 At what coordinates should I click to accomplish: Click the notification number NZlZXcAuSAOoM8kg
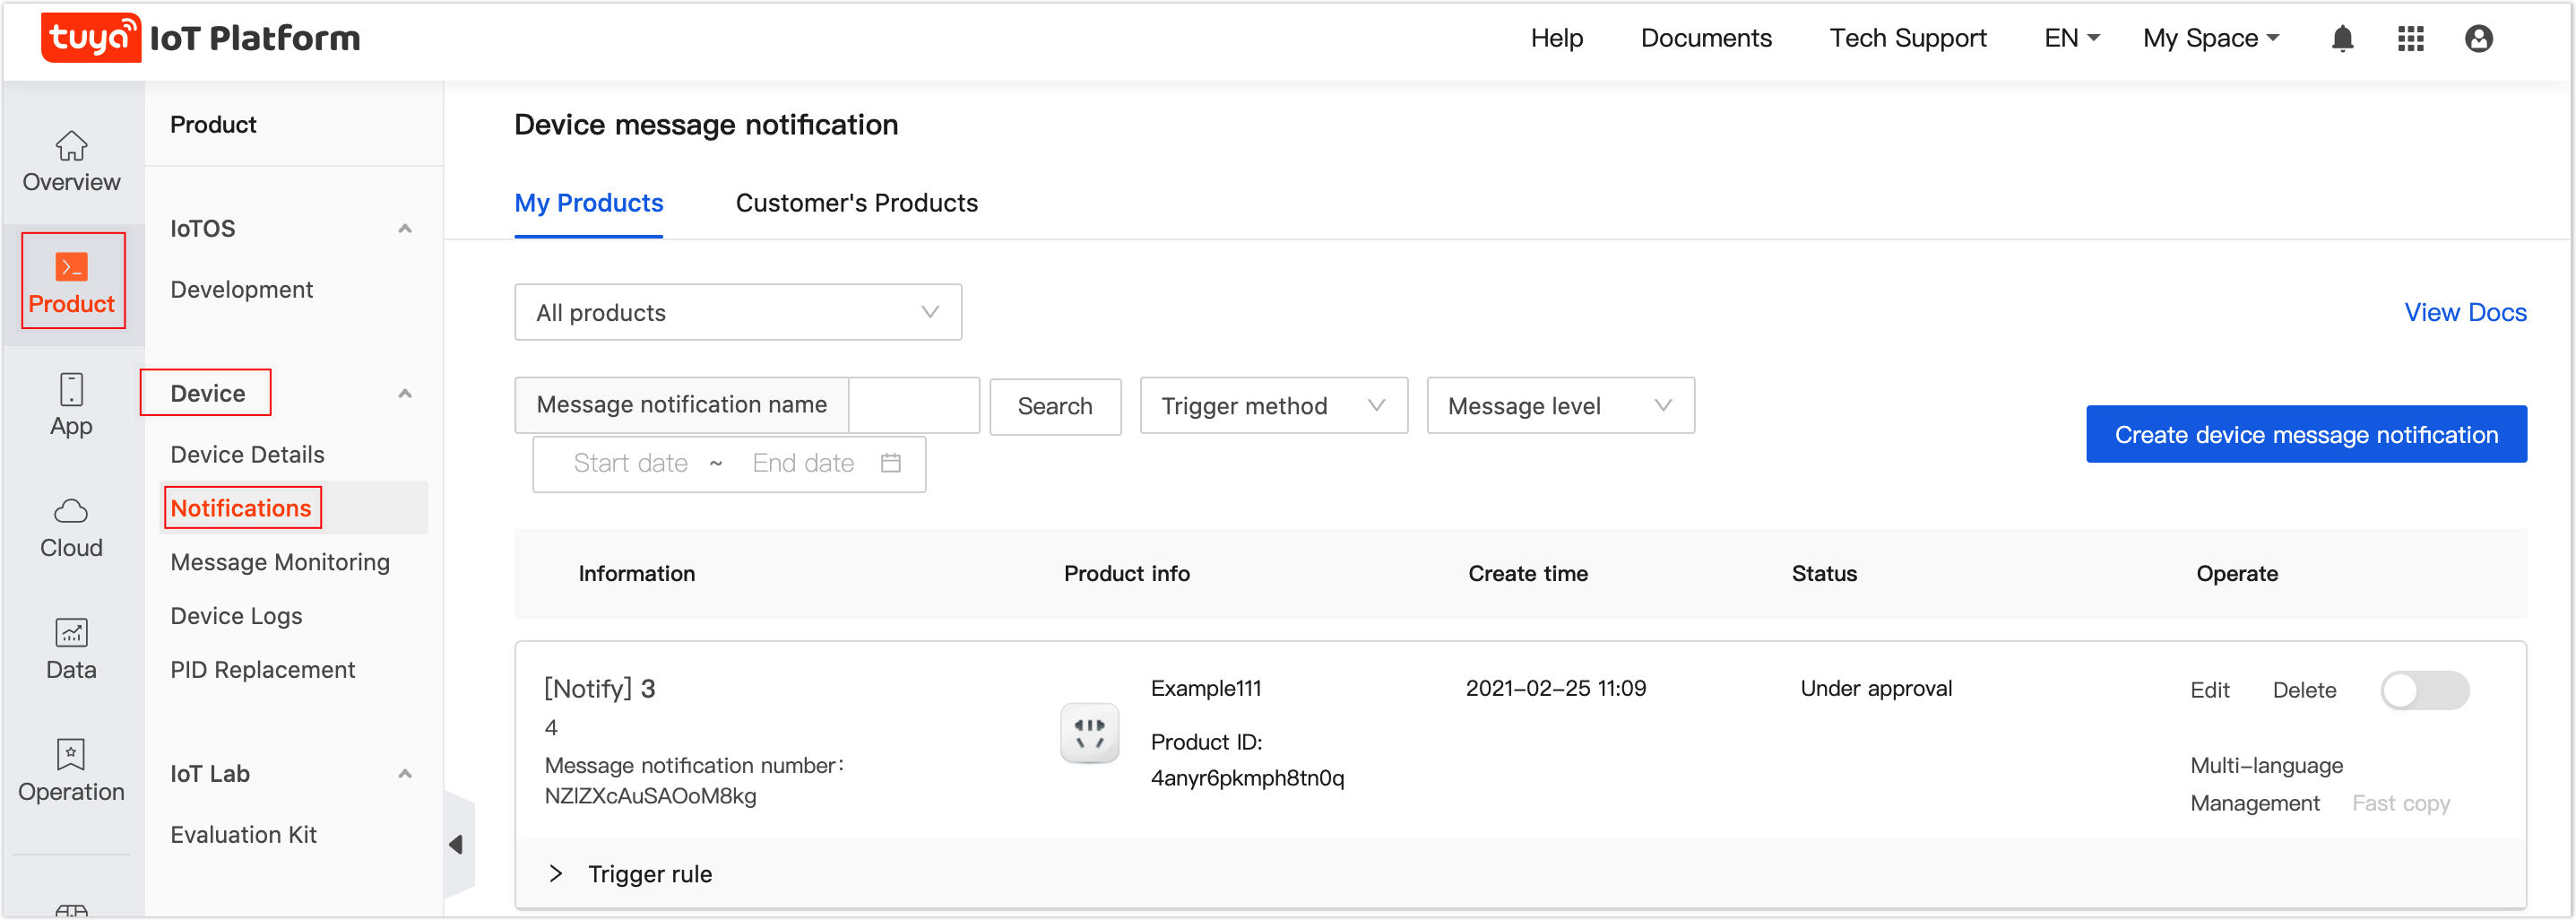650,796
